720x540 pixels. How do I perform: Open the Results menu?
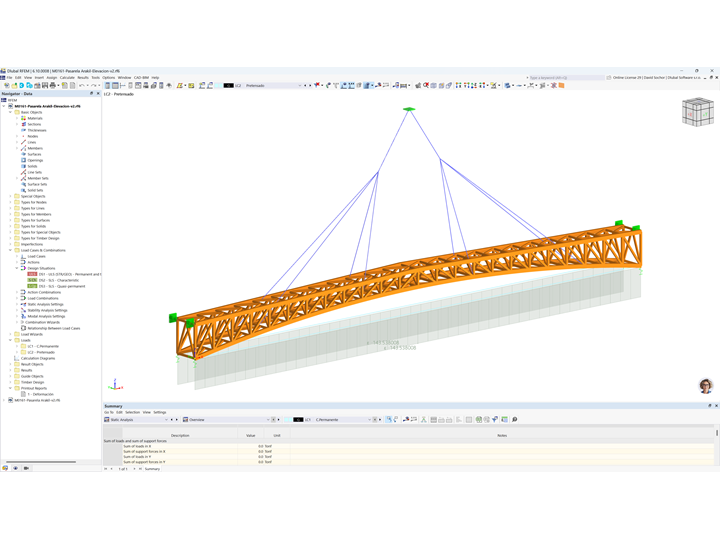83,78
